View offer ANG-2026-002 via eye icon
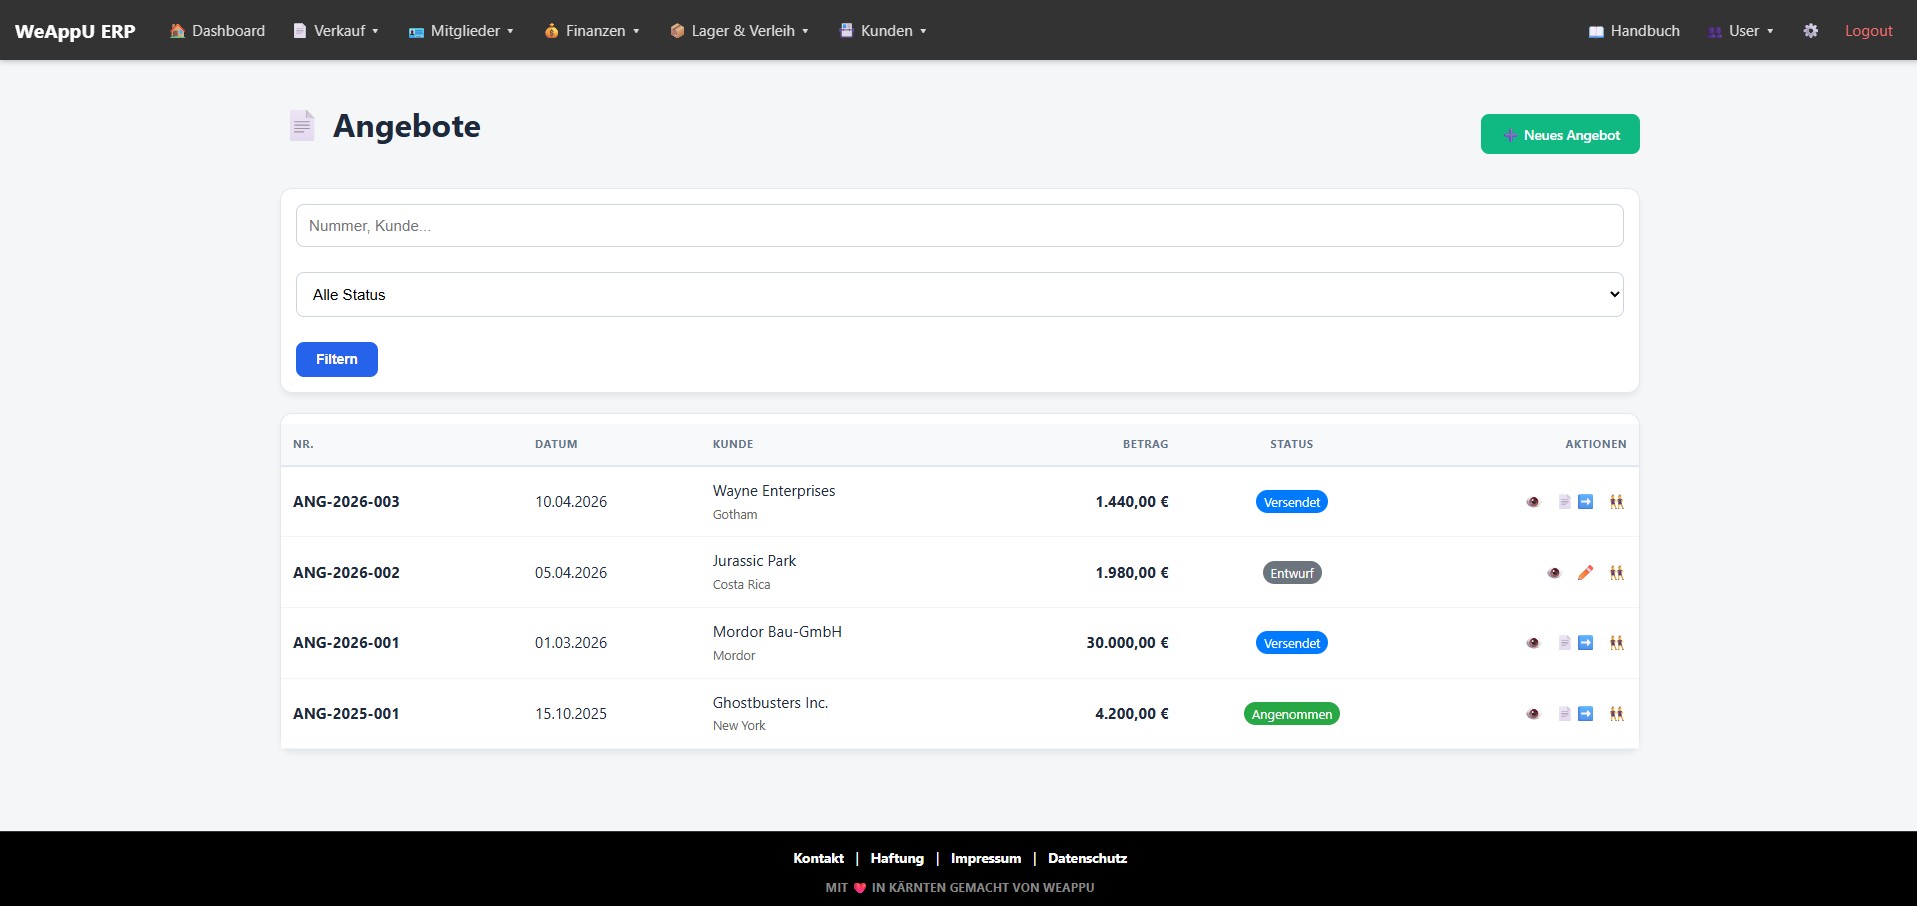Viewport: 1917px width, 906px height. 1554,573
